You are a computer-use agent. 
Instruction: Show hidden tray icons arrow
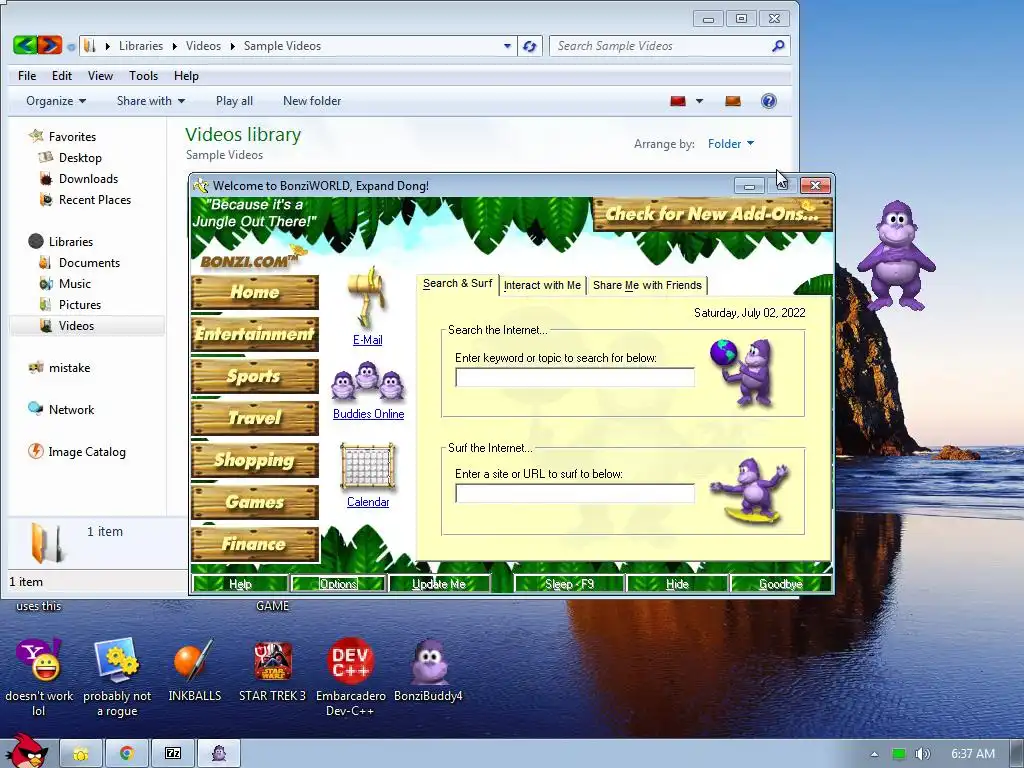pyautogui.click(x=874, y=754)
